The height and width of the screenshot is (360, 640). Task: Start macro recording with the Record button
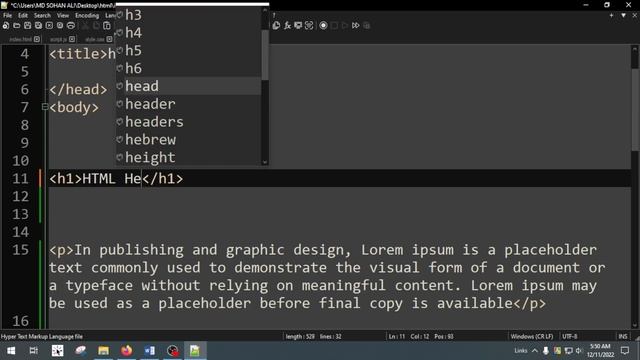[323, 25]
